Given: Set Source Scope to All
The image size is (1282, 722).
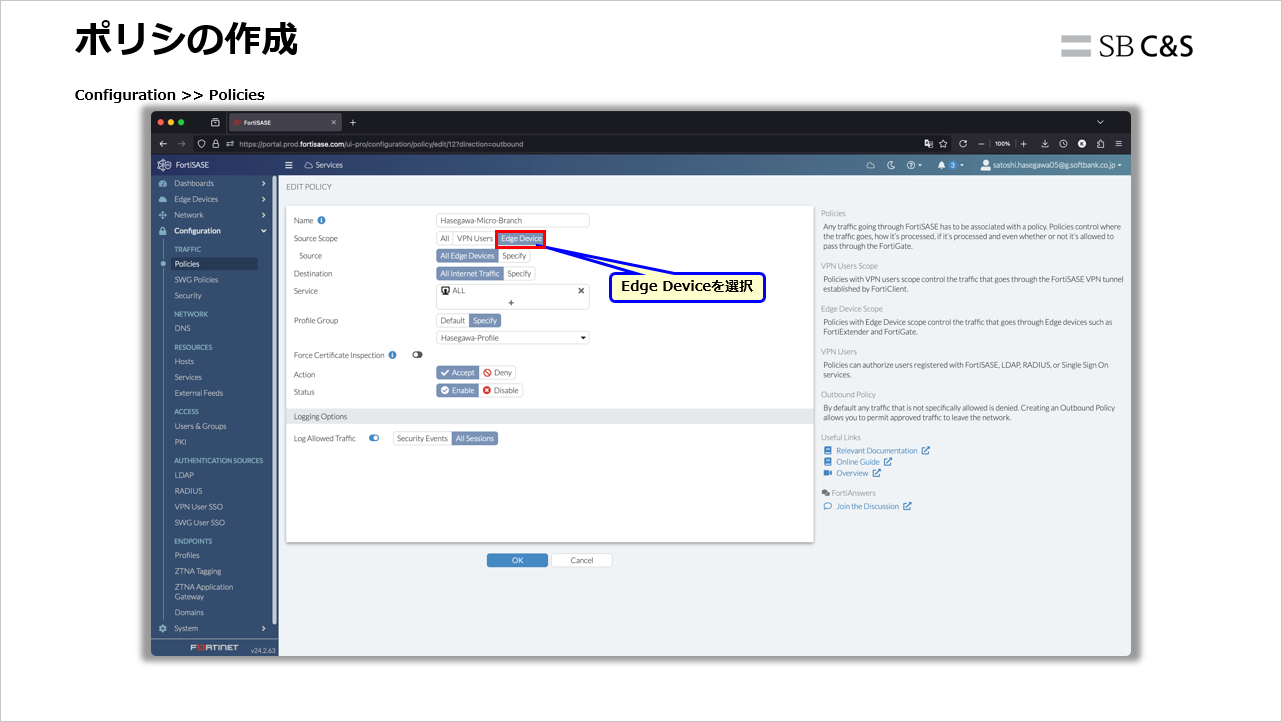Looking at the screenshot, I should pos(445,238).
